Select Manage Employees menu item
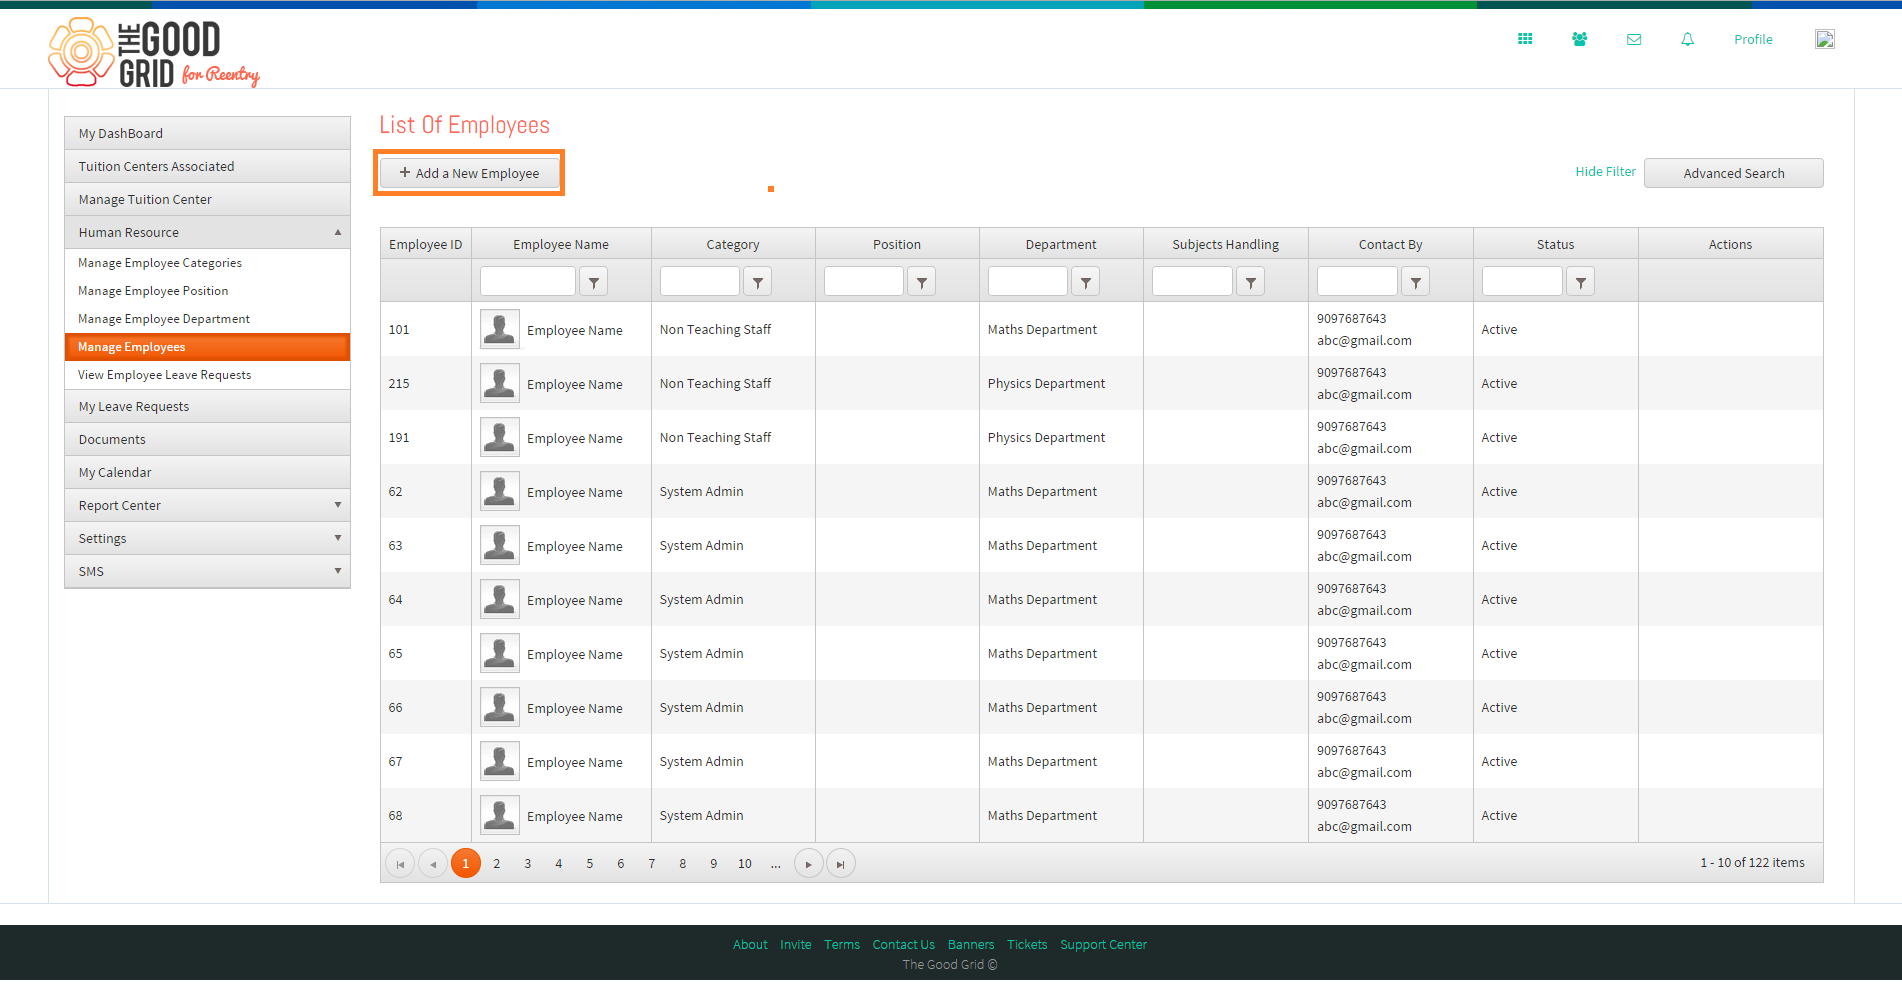Image resolution: width=1902 pixels, height=986 pixels. [x=207, y=347]
